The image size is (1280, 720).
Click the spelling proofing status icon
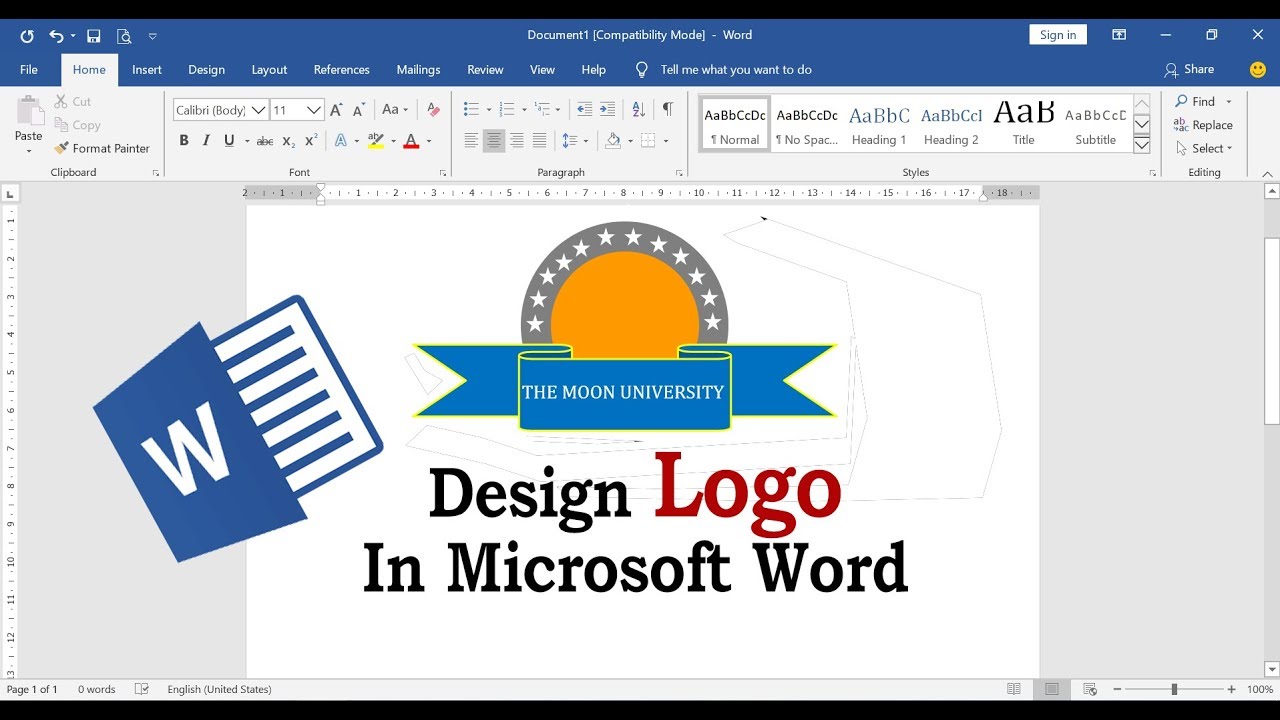(x=142, y=689)
